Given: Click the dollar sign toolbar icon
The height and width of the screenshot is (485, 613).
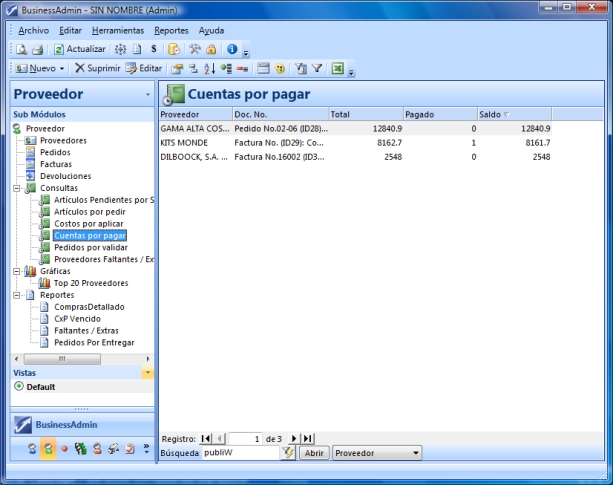Looking at the screenshot, I should [x=153, y=49].
